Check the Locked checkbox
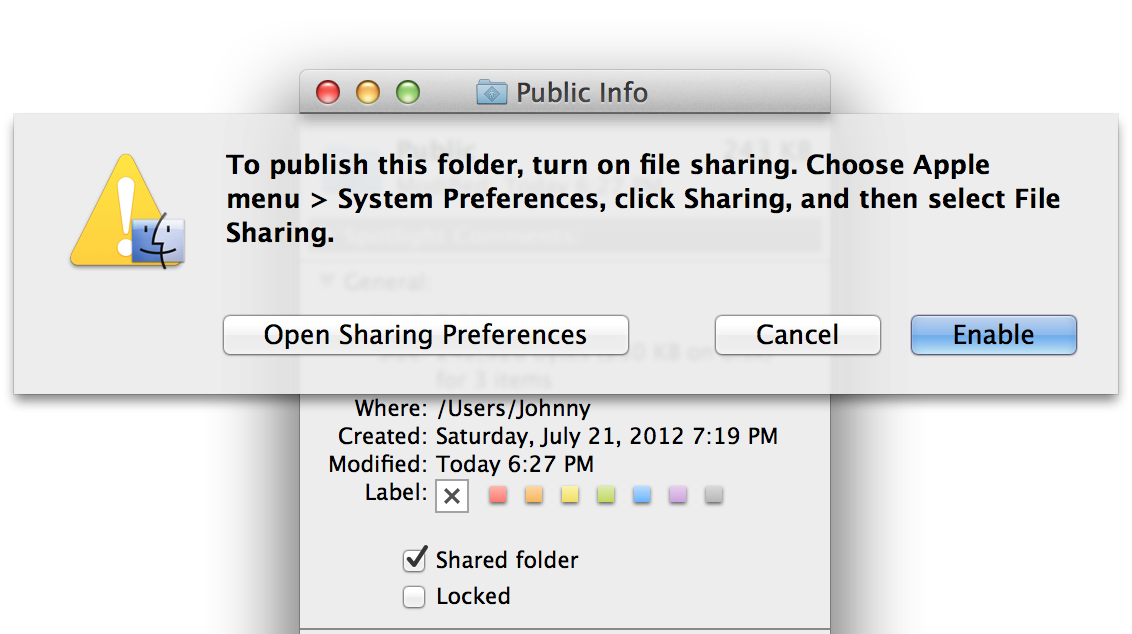This screenshot has height=634, width=1132. (x=414, y=596)
